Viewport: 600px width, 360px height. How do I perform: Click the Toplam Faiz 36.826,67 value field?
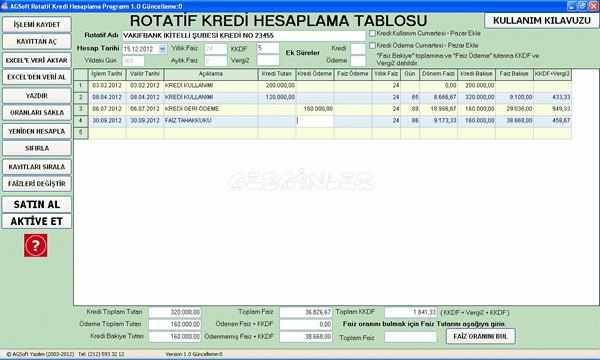coord(306,312)
